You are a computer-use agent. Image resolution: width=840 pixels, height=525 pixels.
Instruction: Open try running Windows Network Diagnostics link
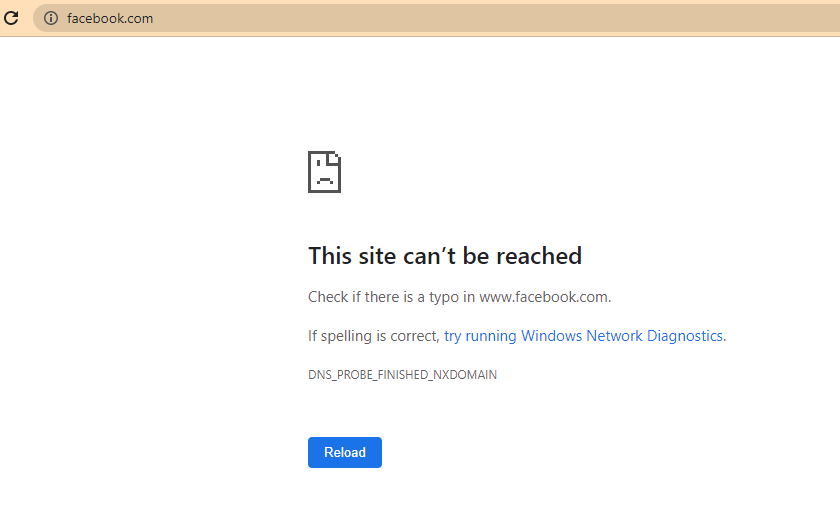click(x=583, y=336)
